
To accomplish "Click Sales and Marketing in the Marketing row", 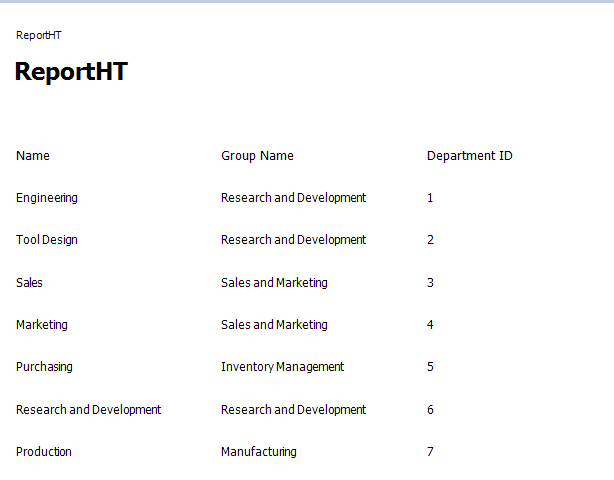I will tap(274, 325).
